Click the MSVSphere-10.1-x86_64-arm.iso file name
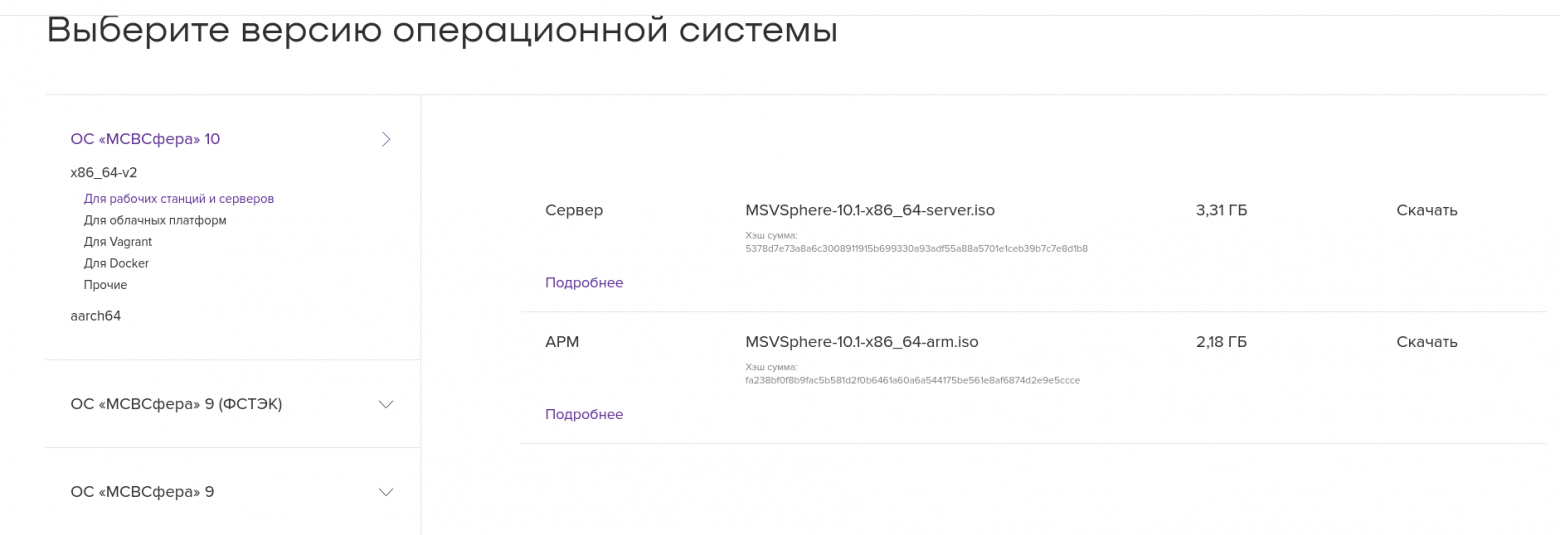Viewport: 1560px width, 535px height. pos(862,342)
